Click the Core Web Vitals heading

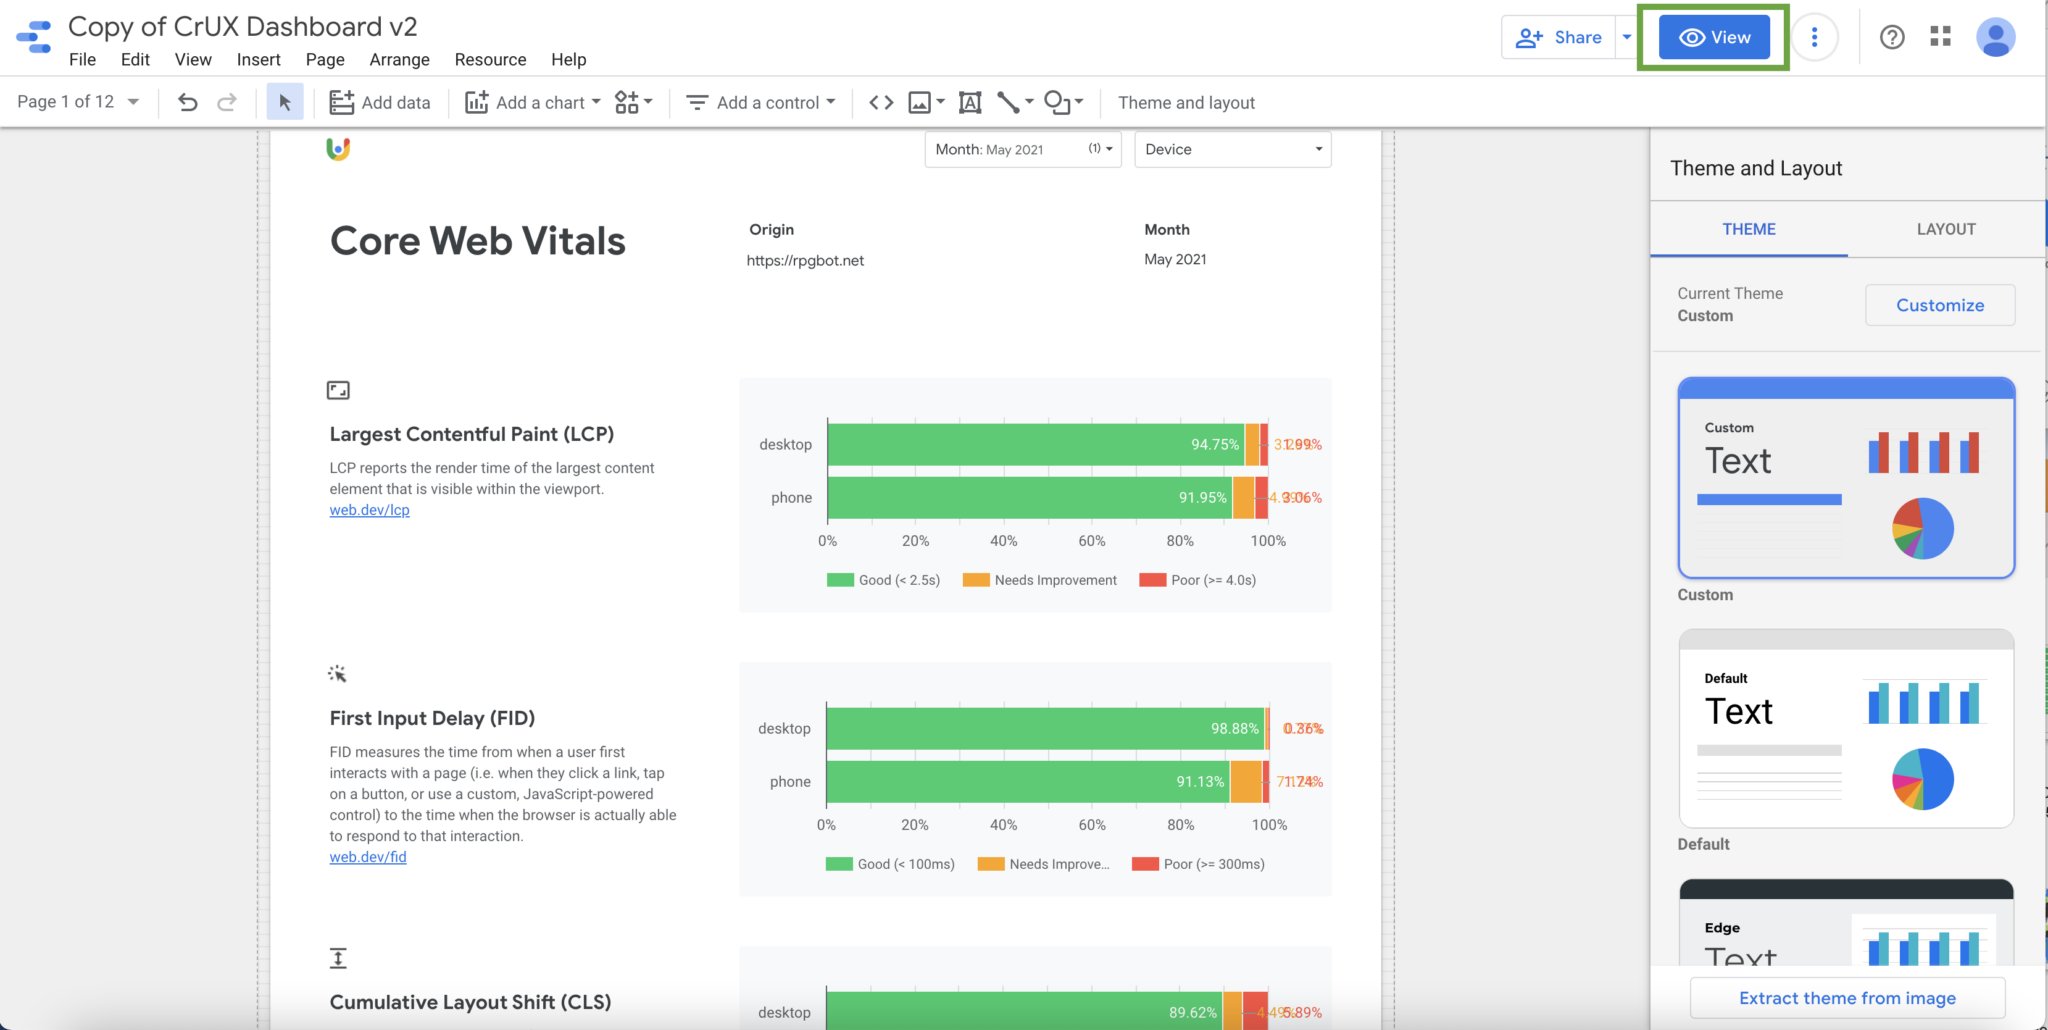pyautogui.click(x=478, y=241)
